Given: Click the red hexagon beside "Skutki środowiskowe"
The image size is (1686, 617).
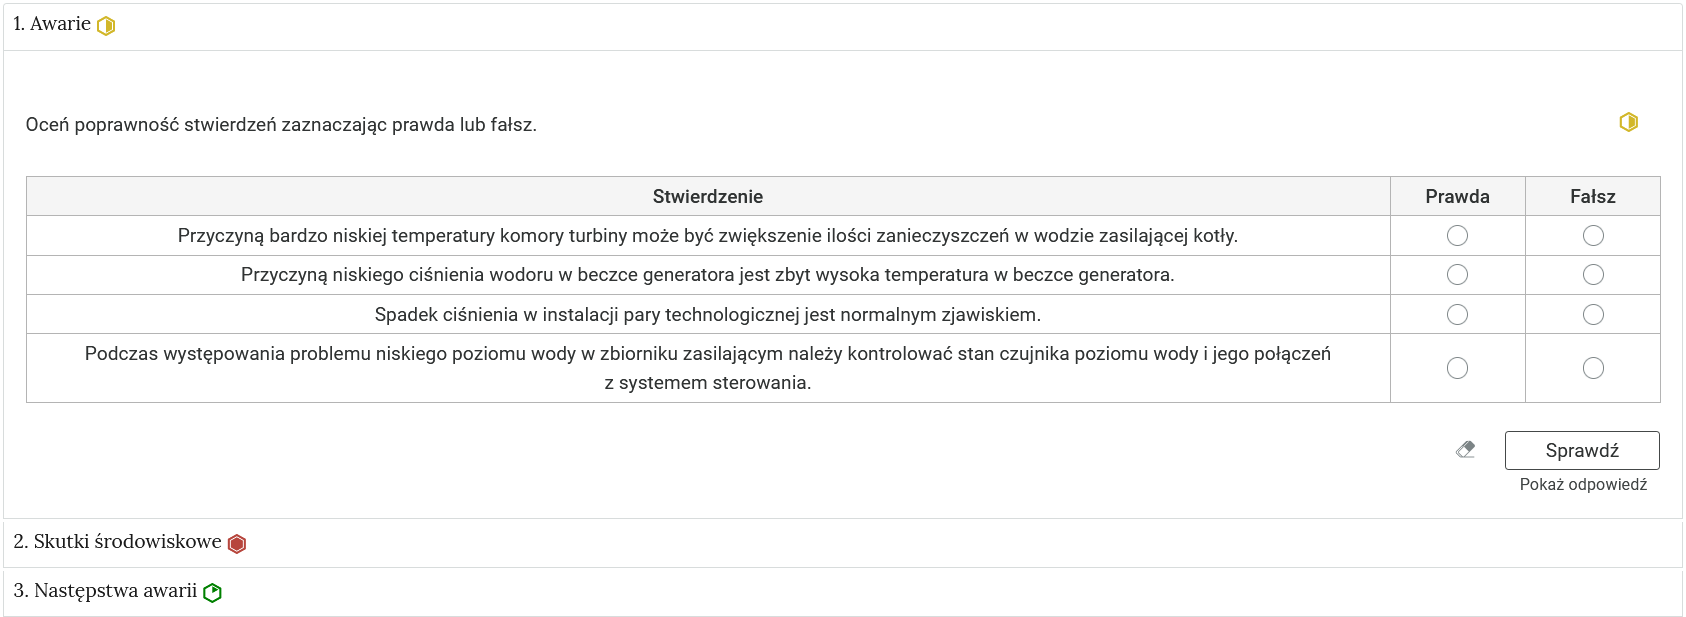Looking at the screenshot, I should [236, 542].
